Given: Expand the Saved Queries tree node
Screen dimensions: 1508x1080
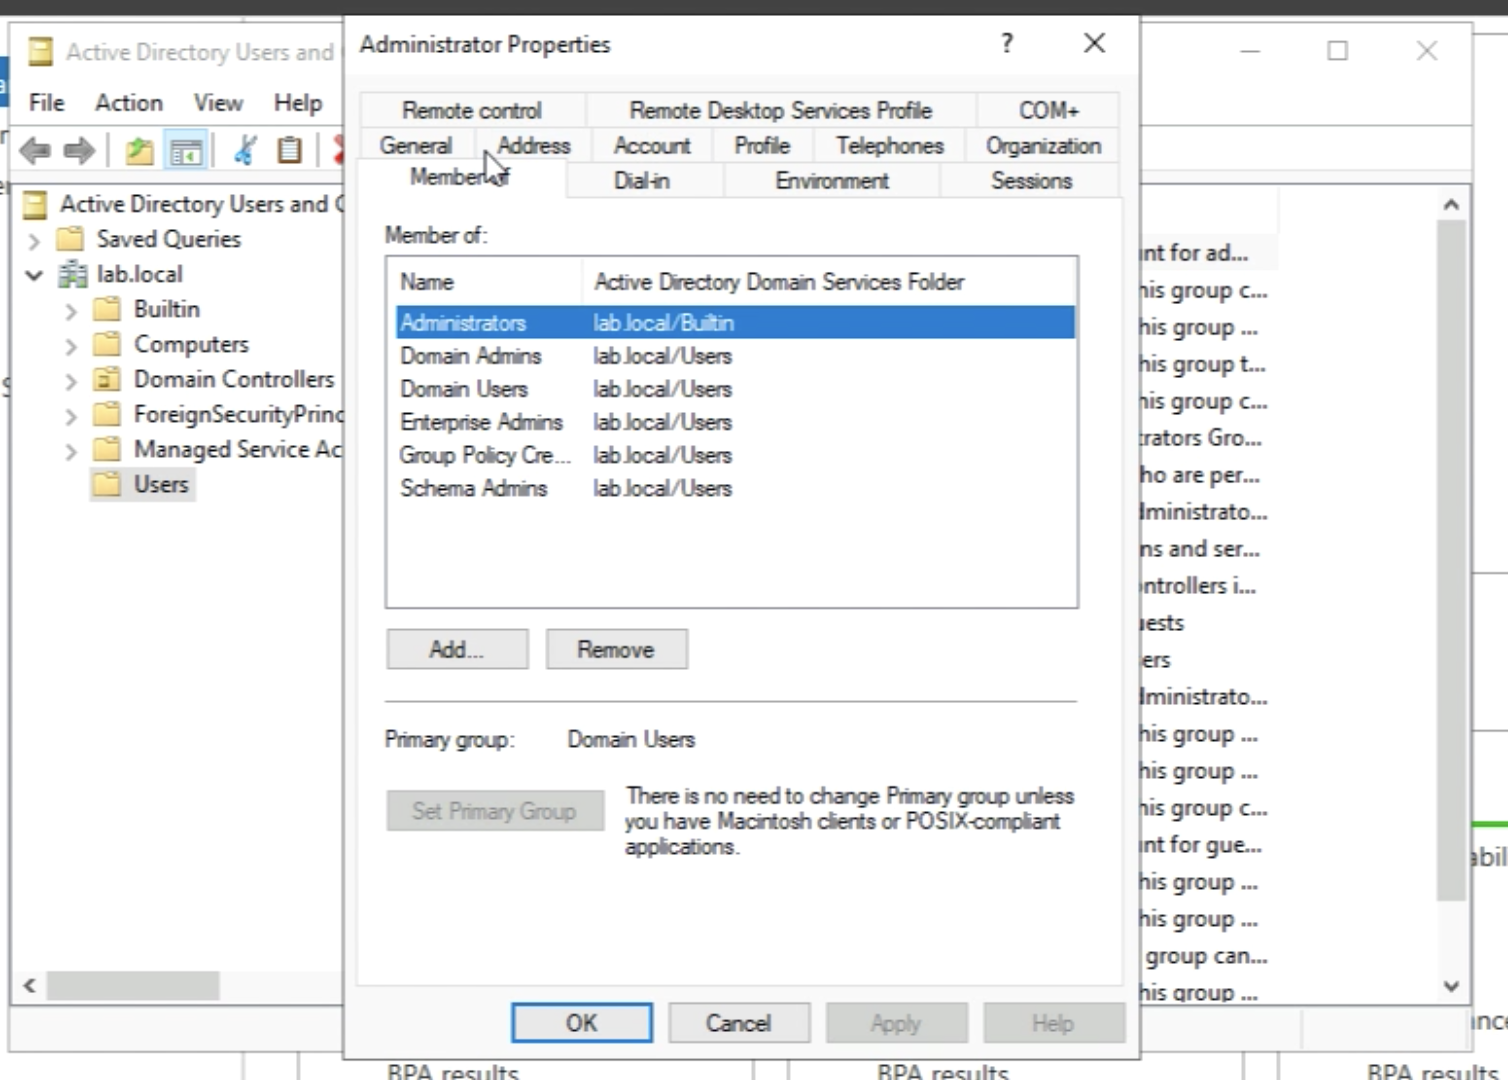Looking at the screenshot, I should pos(34,240).
